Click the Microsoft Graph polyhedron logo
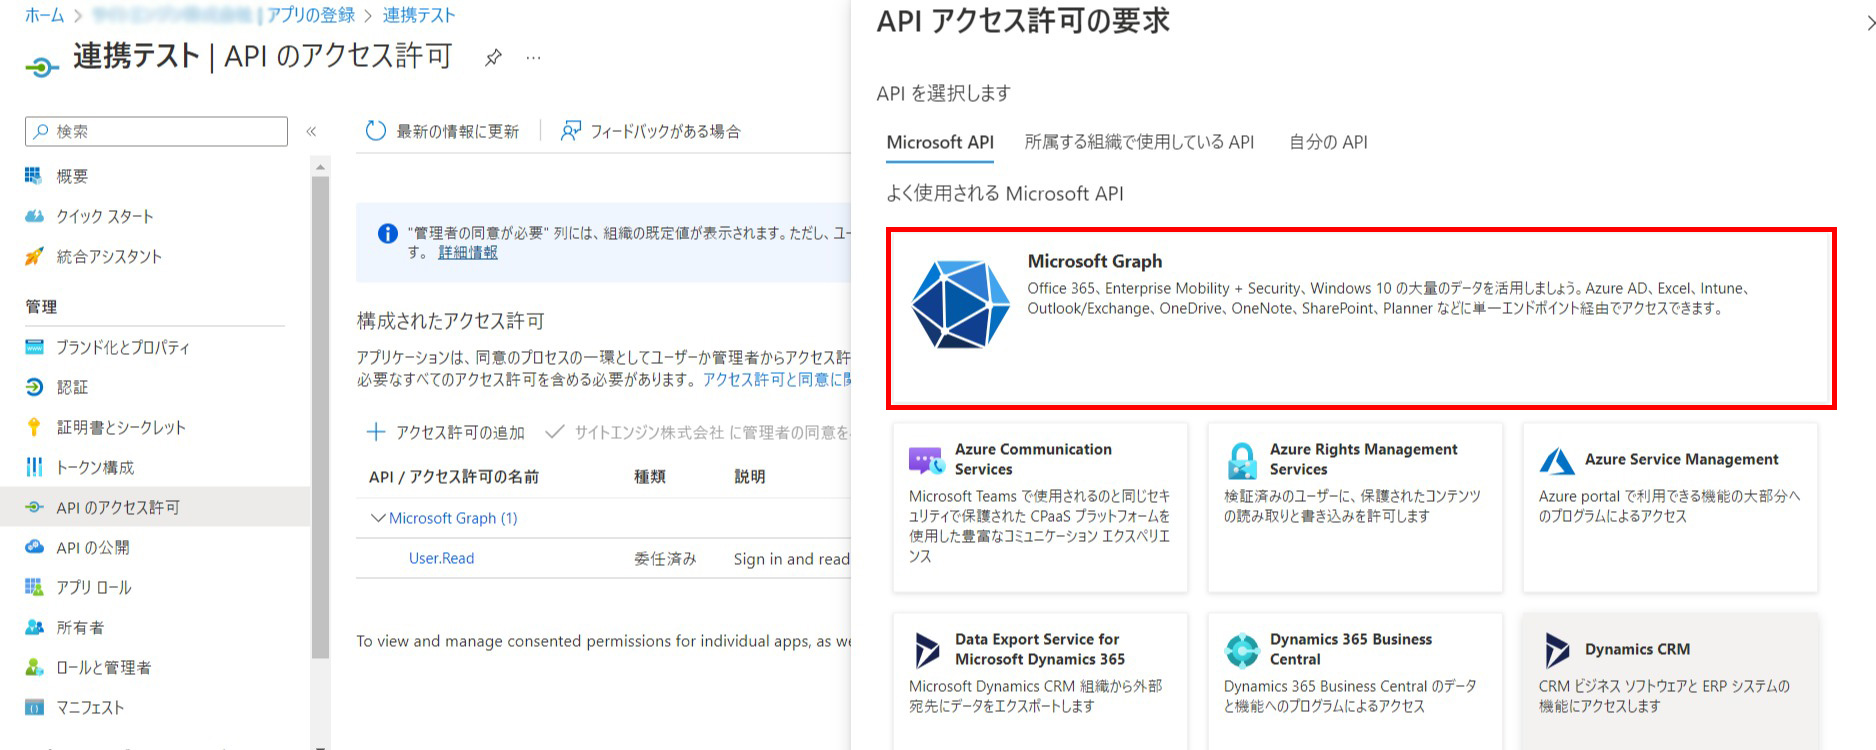The height and width of the screenshot is (750, 1876). [x=961, y=304]
